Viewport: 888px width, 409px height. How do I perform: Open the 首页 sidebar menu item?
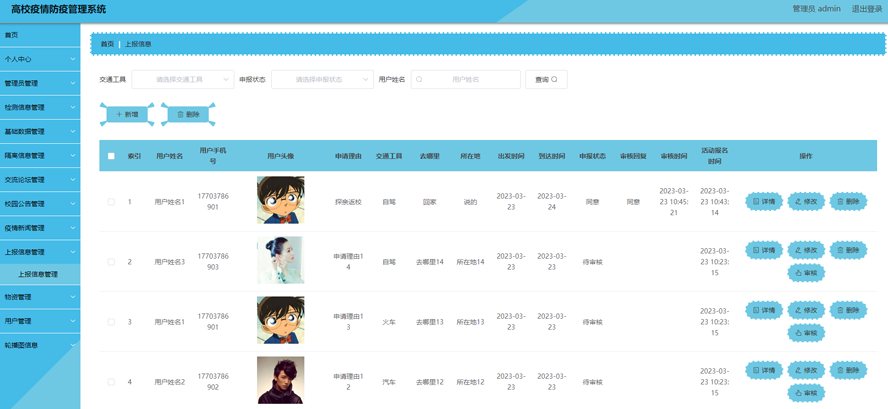click(40, 35)
